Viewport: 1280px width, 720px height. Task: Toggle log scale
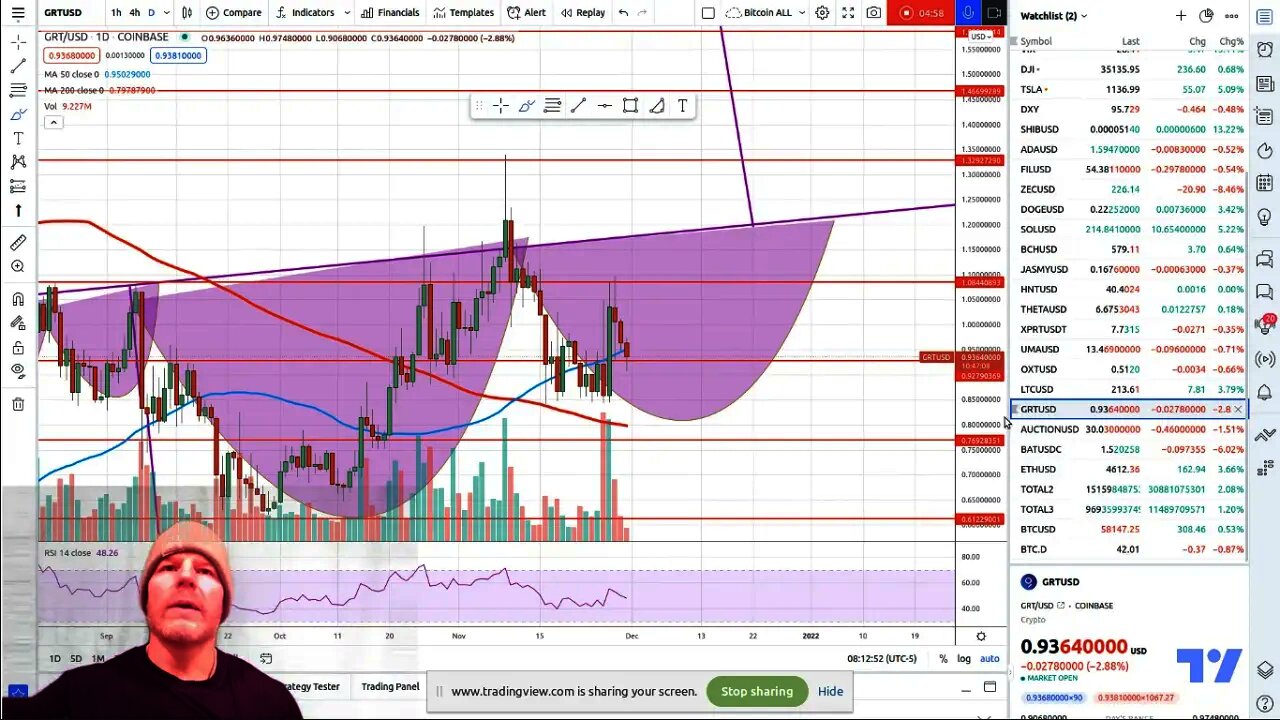click(x=964, y=658)
